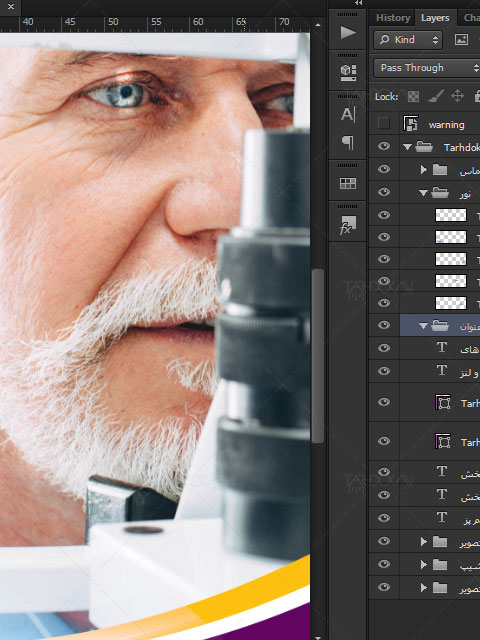The width and height of the screenshot is (480, 640).
Task: Expand the تصویر group below شیب
Action: click(424, 588)
